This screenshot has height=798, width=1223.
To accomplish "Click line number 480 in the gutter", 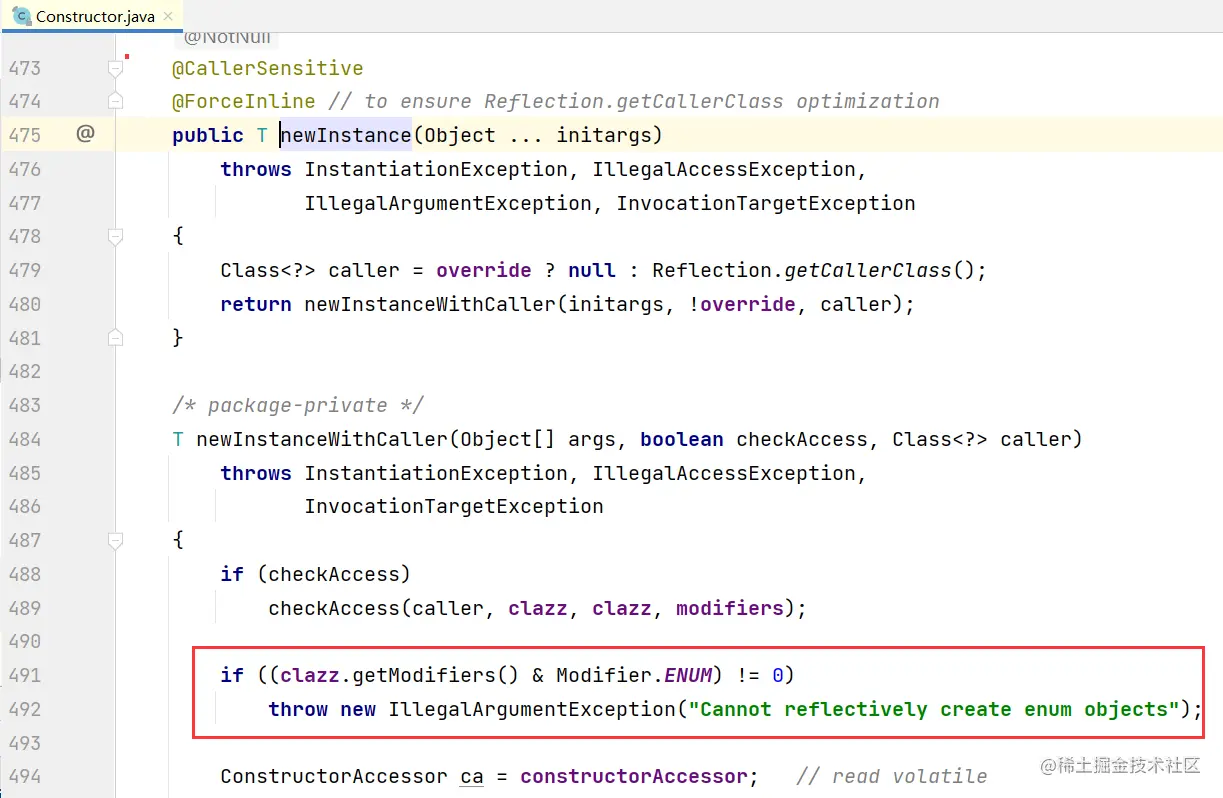I will 25,304.
